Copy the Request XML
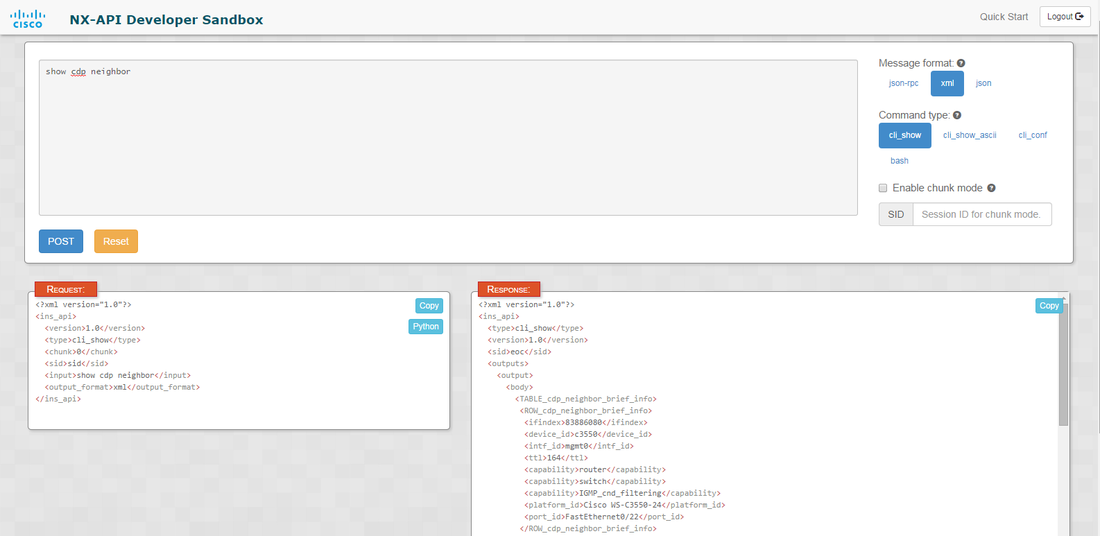Screen dimensions: 1100x536 (428, 306)
